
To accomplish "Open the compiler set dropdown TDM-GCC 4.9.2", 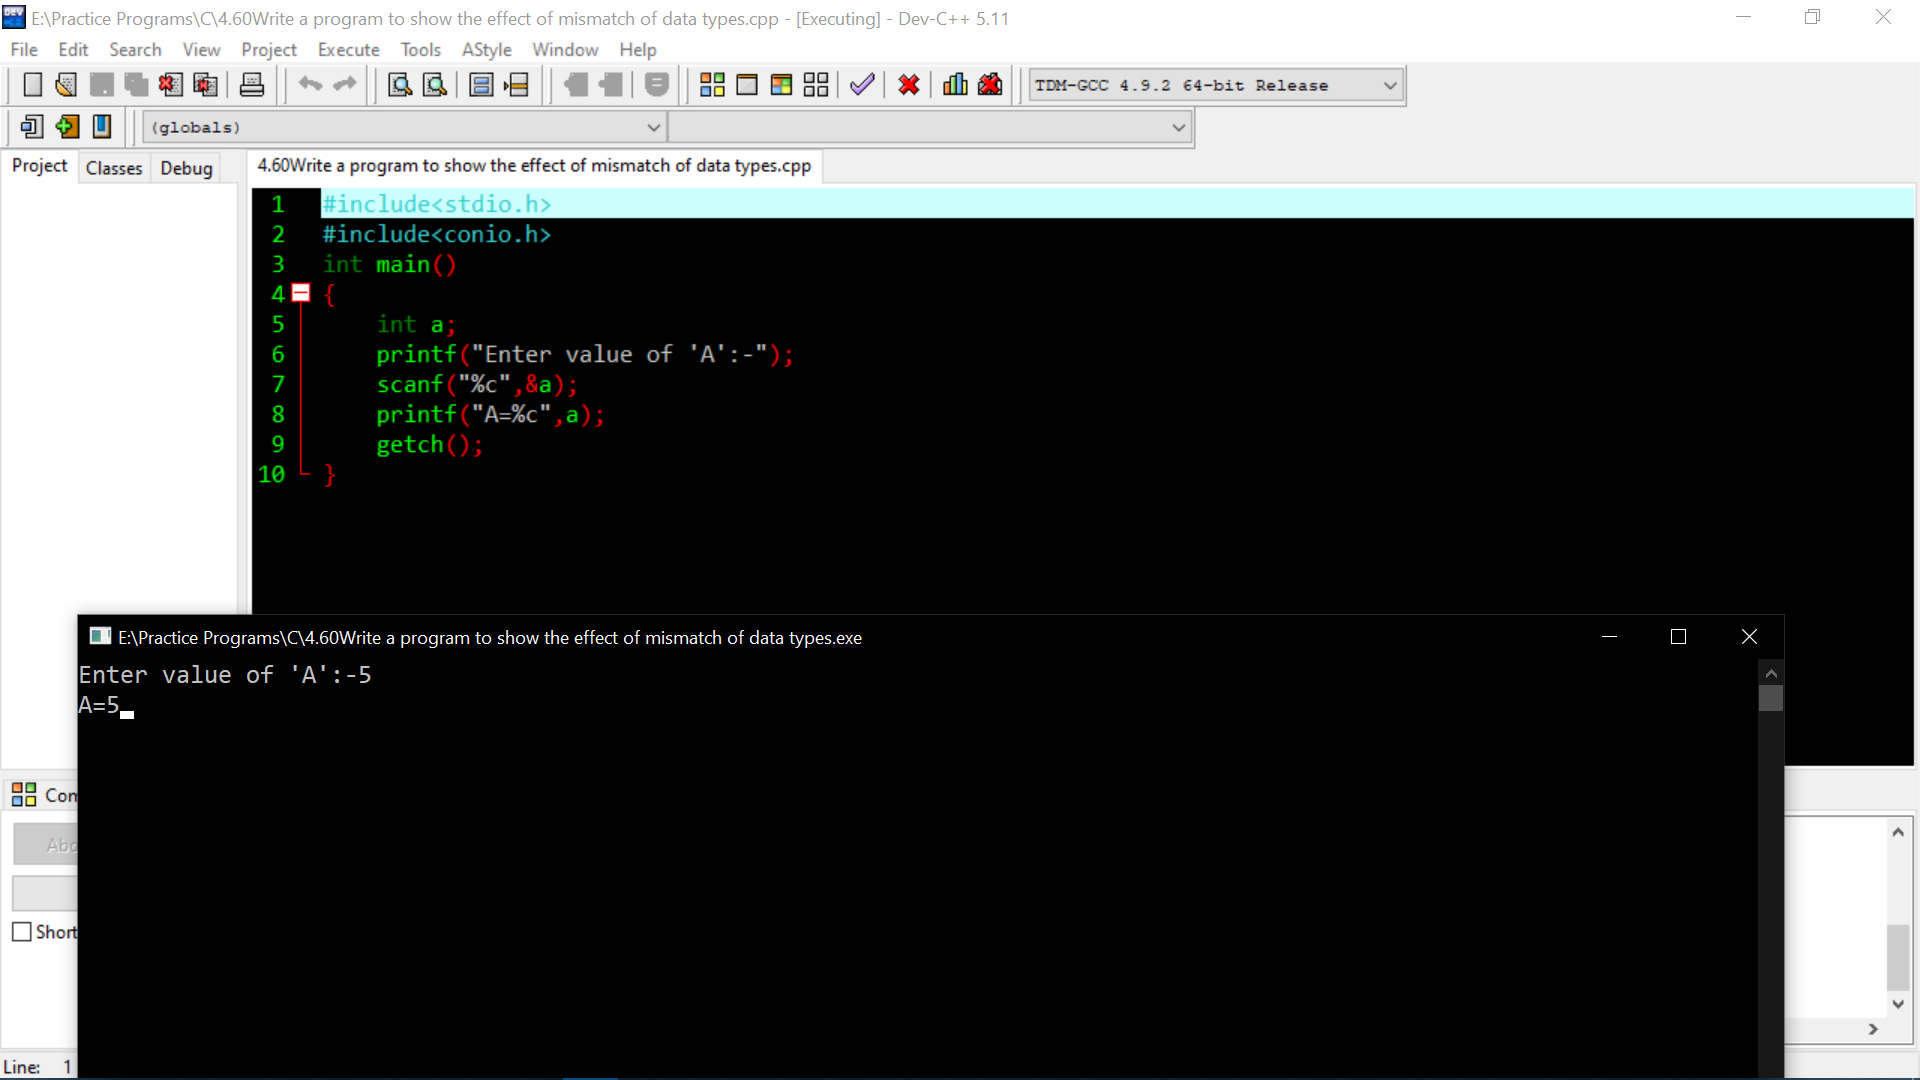I will (1217, 86).
